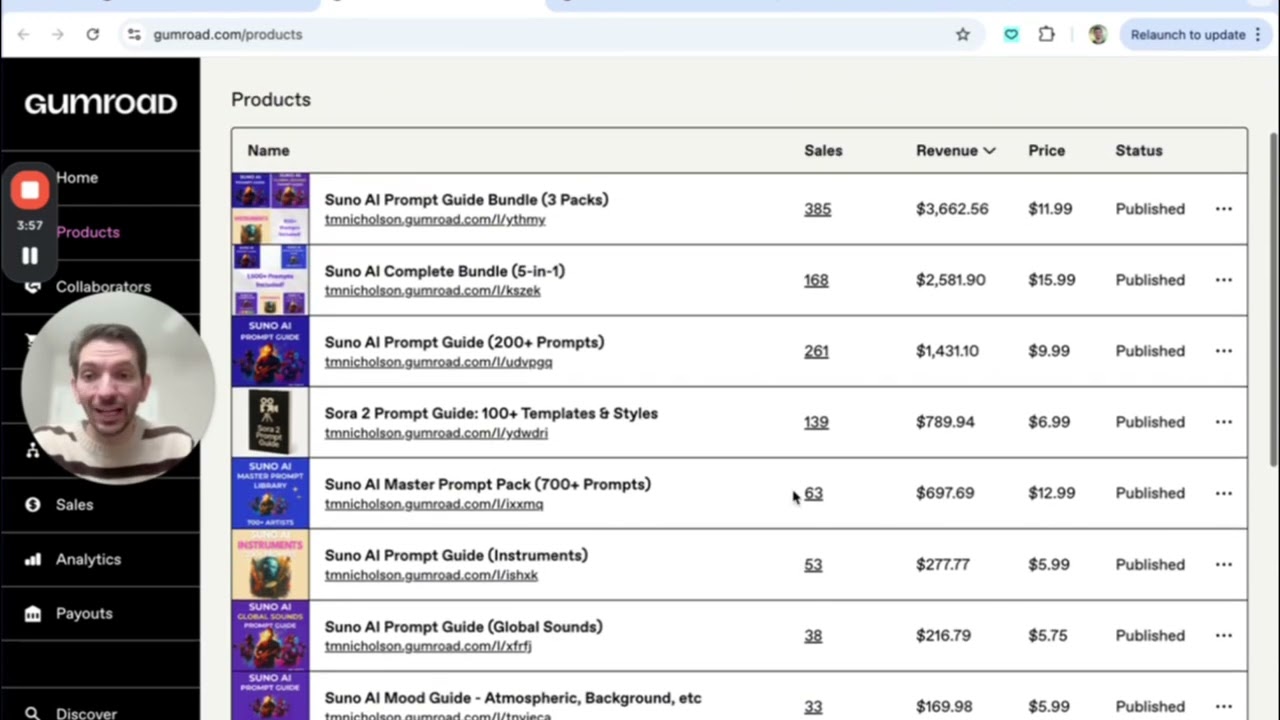The height and width of the screenshot is (720, 1280).
Task: Open more options for Prompt Guide (Instruments)
Action: [x=1223, y=564]
